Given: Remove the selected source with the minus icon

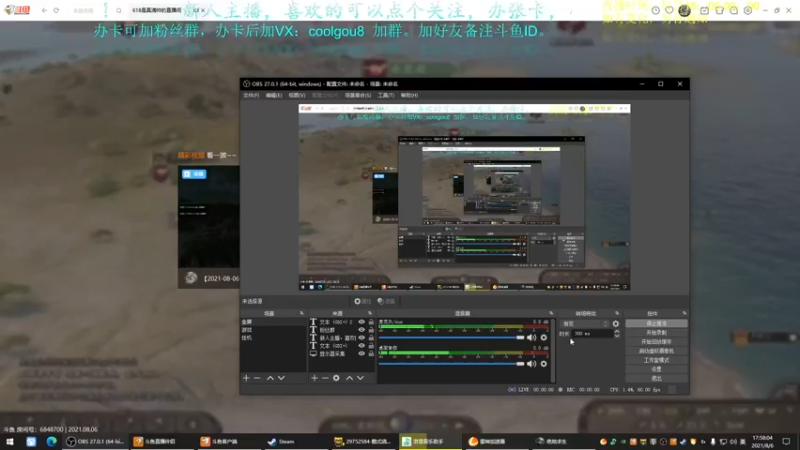Looking at the screenshot, I should [325, 378].
